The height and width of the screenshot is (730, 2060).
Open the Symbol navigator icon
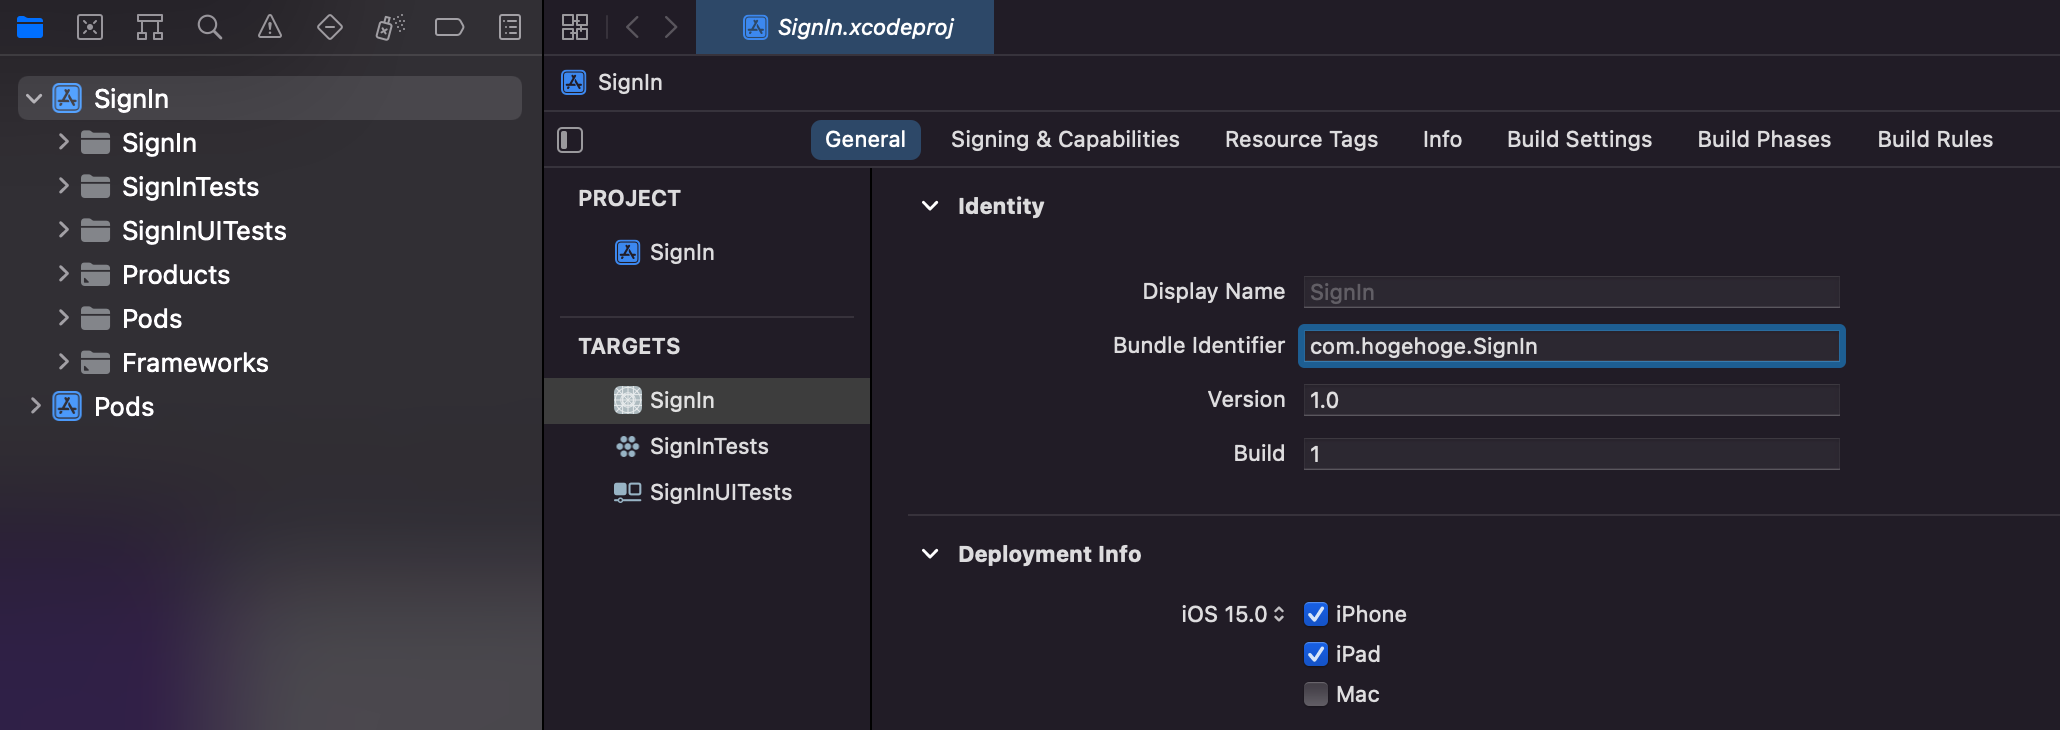pyautogui.click(x=150, y=27)
